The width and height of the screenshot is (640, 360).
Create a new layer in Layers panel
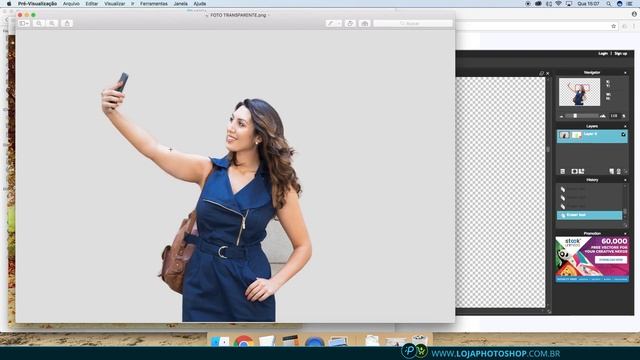pos(611,171)
